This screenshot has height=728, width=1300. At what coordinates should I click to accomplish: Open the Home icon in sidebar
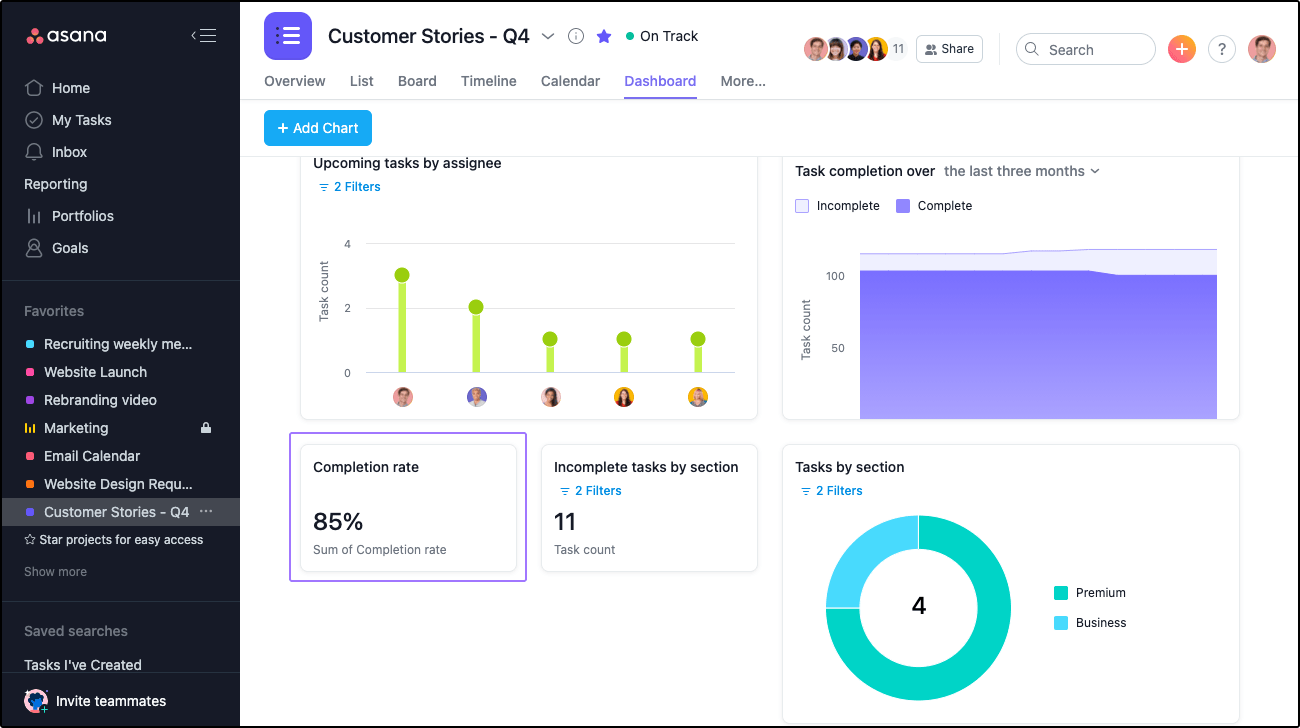coord(35,88)
